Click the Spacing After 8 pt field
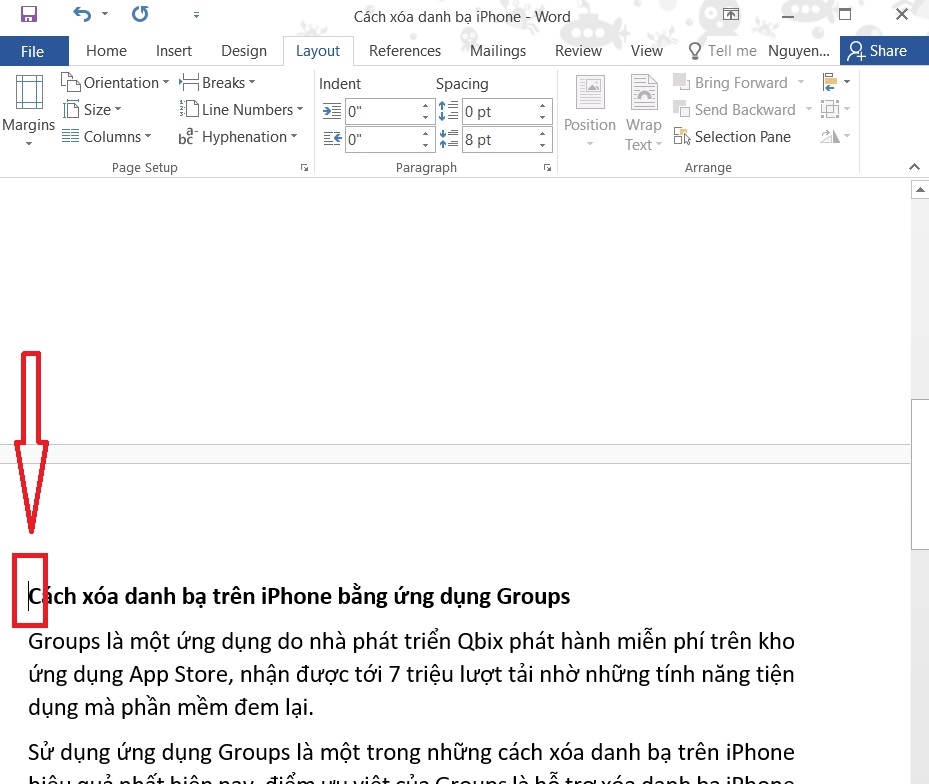The image size is (929, 784). point(499,139)
